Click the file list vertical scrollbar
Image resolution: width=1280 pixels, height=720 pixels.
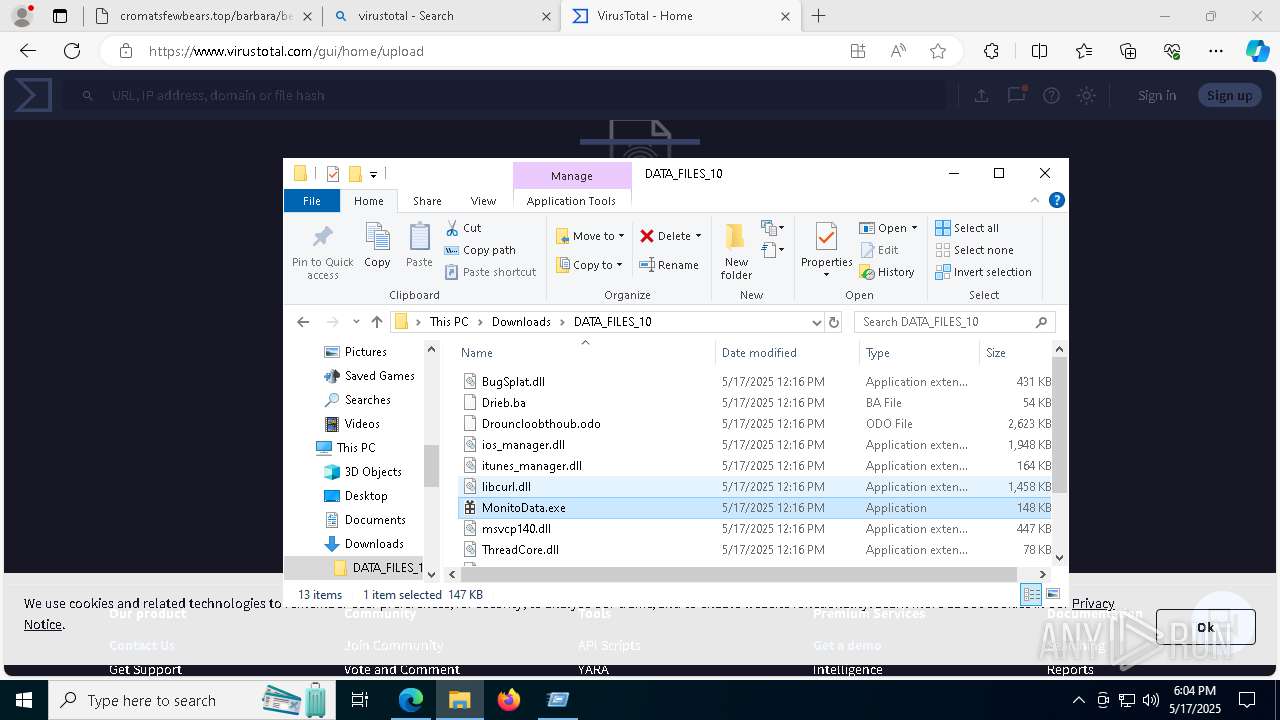(1060, 424)
